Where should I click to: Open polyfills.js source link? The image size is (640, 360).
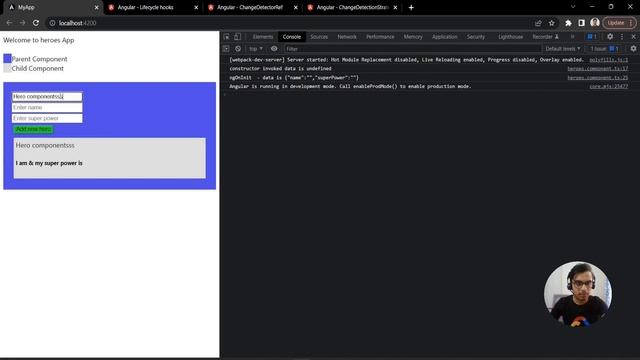609,60
